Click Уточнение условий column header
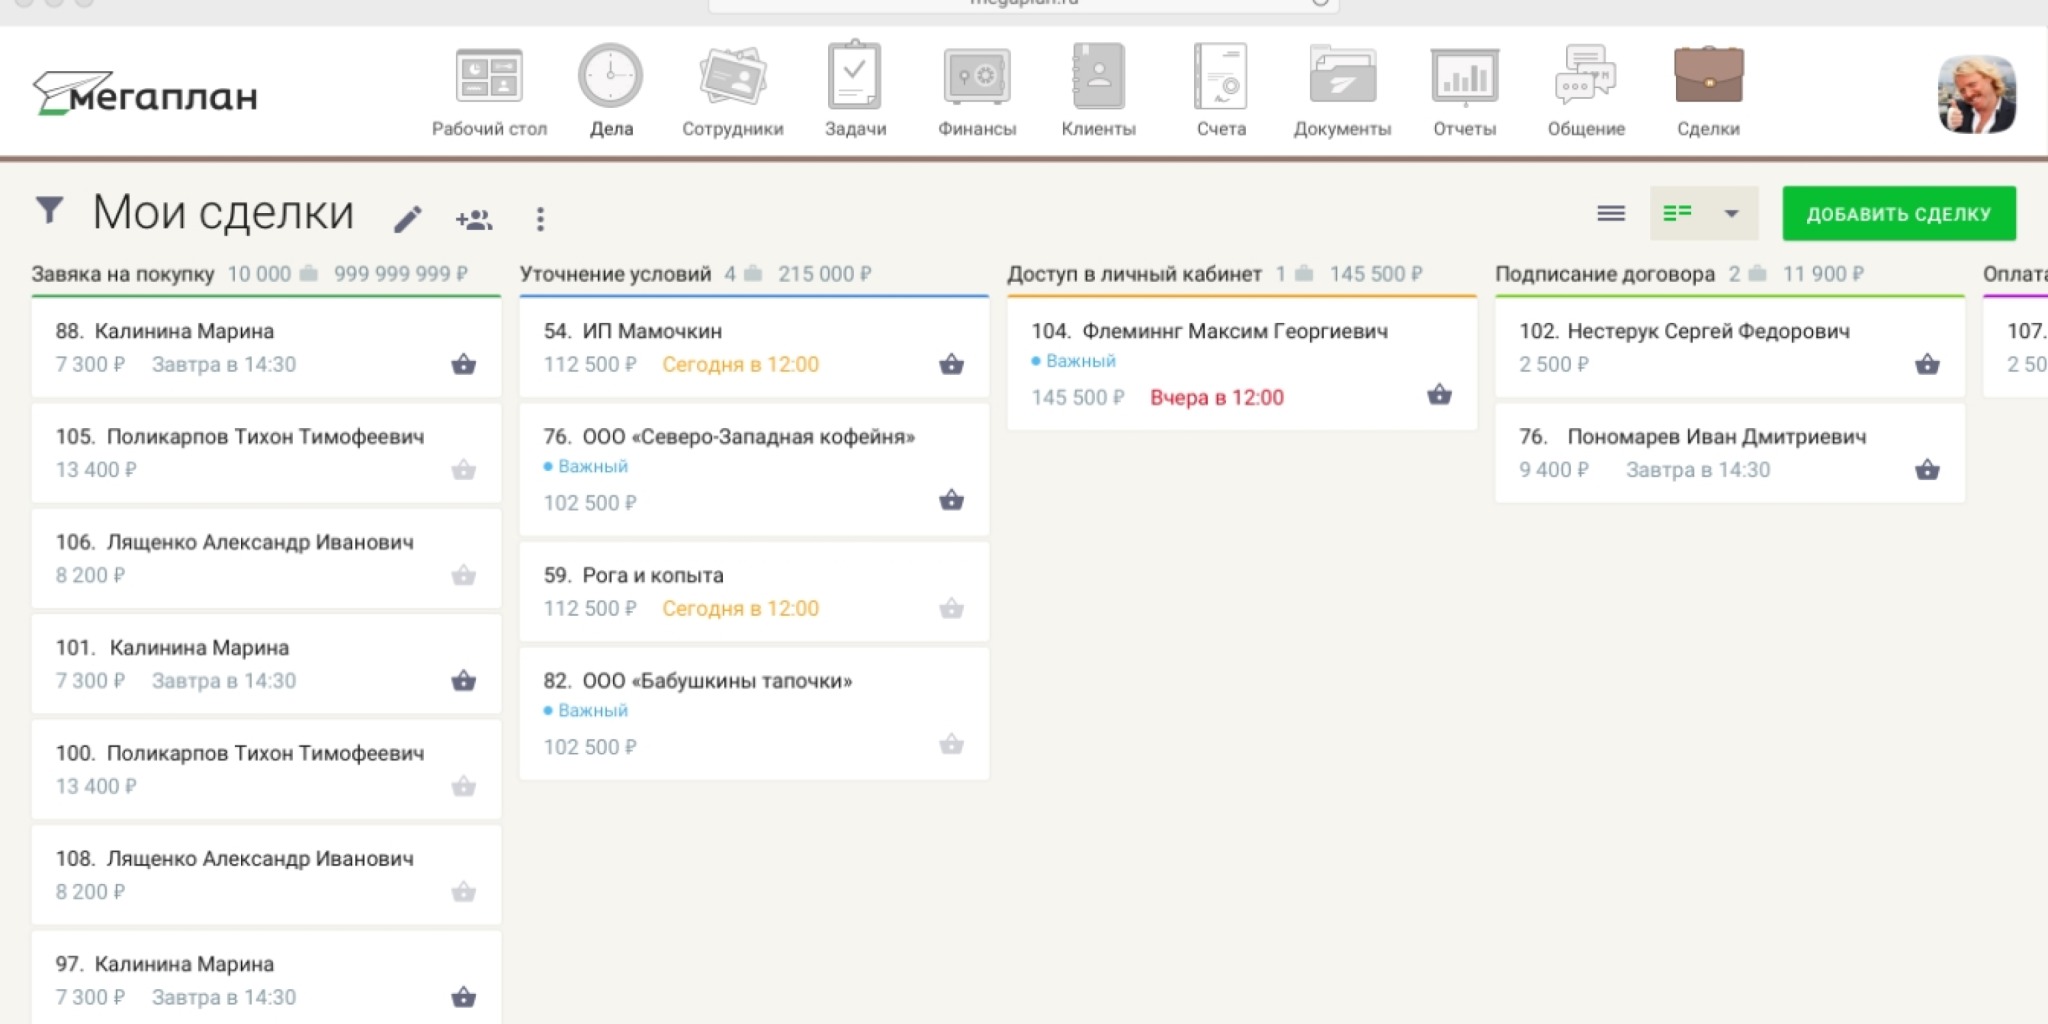2048x1024 pixels. (x=615, y=274)
